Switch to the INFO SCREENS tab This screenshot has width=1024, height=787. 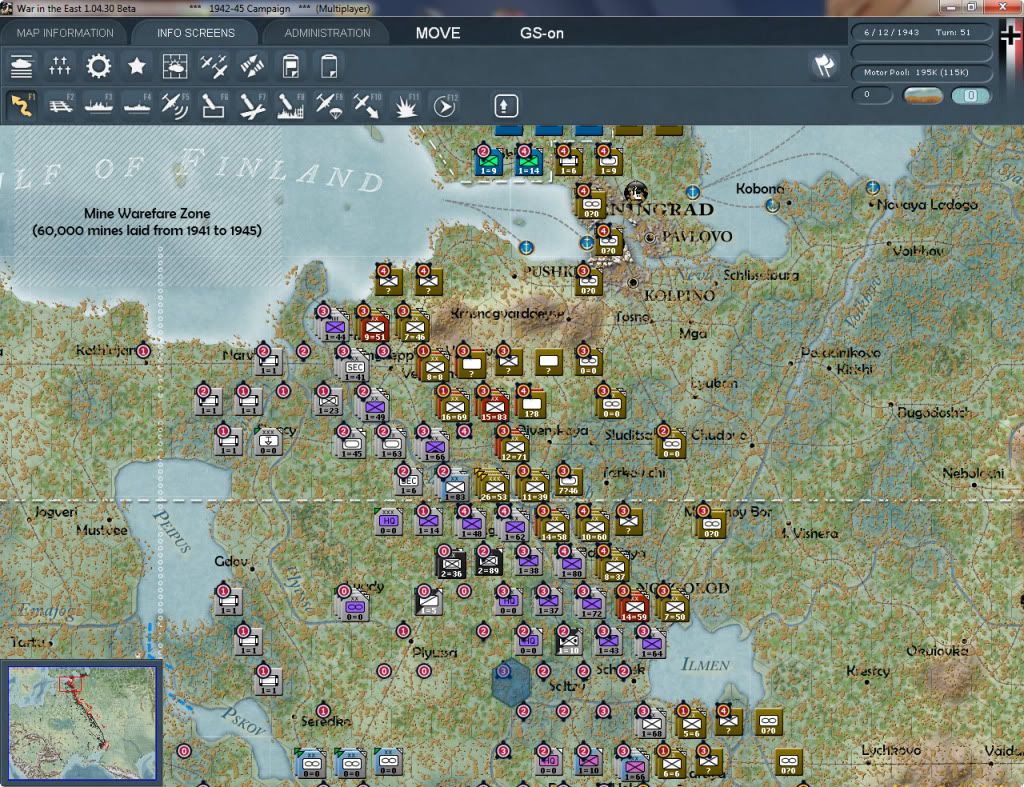point(196,33)
